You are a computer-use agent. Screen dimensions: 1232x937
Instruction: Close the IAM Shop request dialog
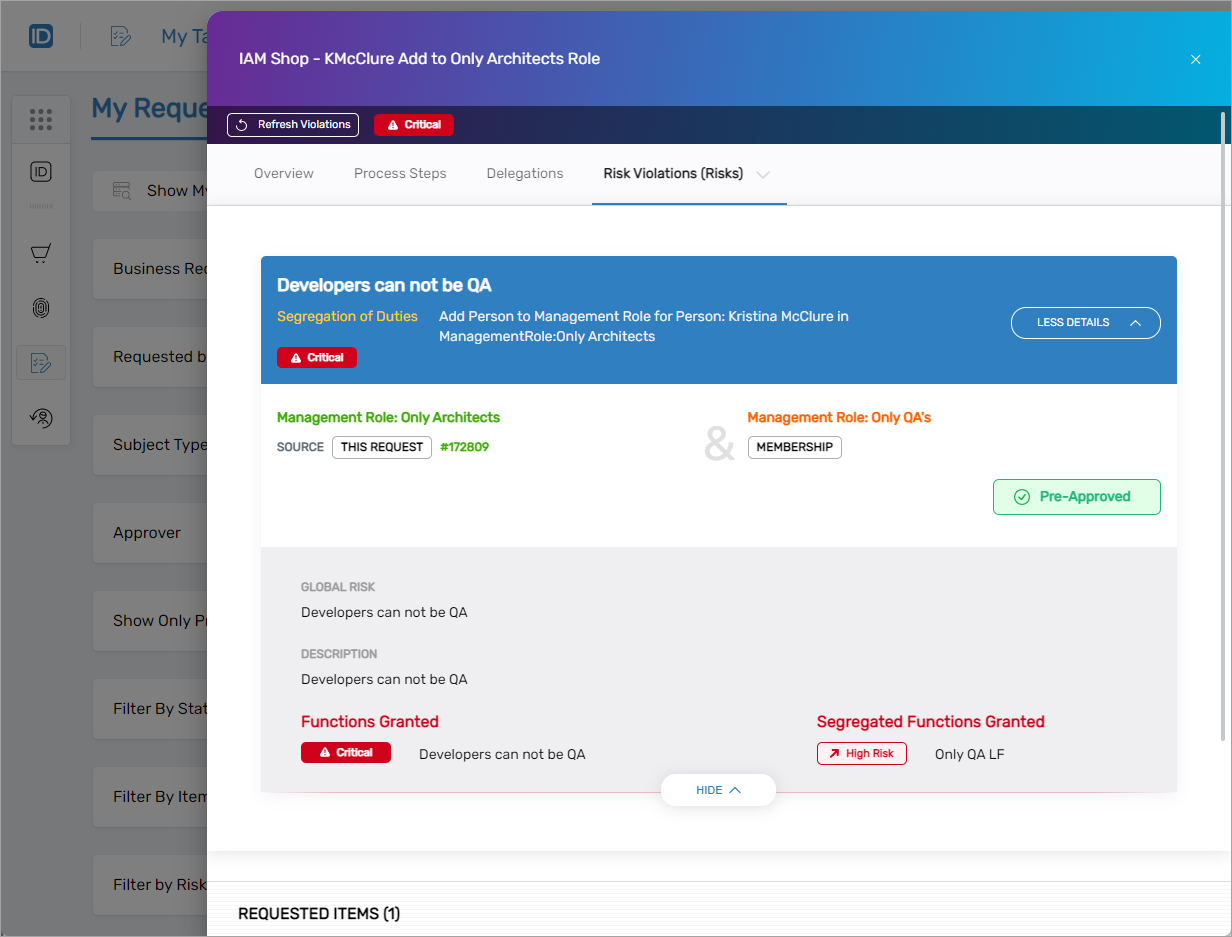[x=1195, y=59]
